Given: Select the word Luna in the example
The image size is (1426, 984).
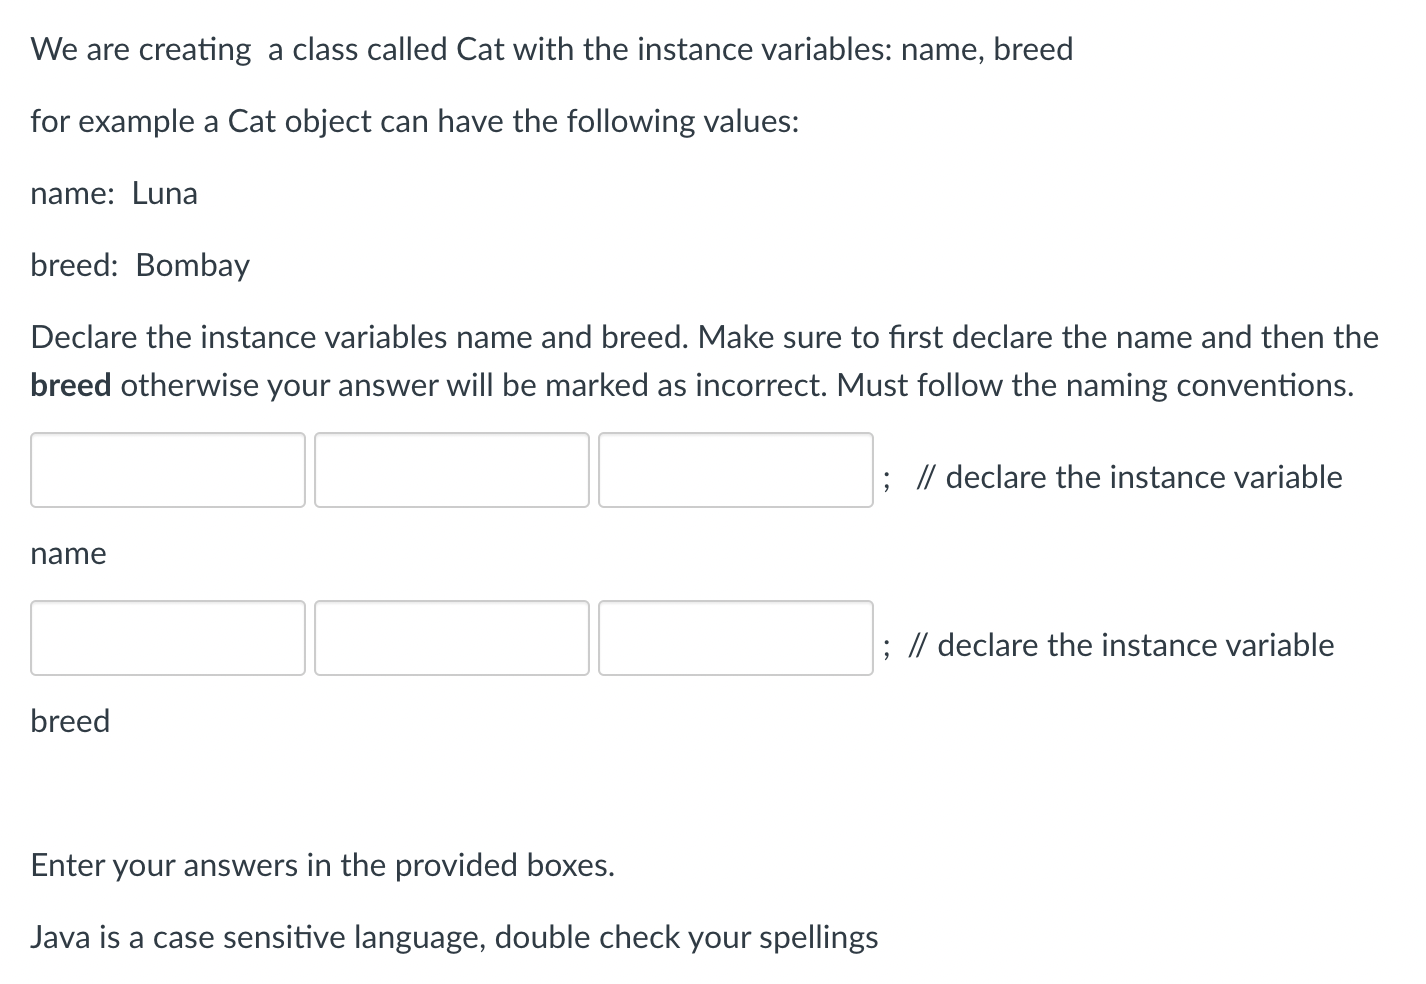Looking at the screenshot, I should pos(164,193).
